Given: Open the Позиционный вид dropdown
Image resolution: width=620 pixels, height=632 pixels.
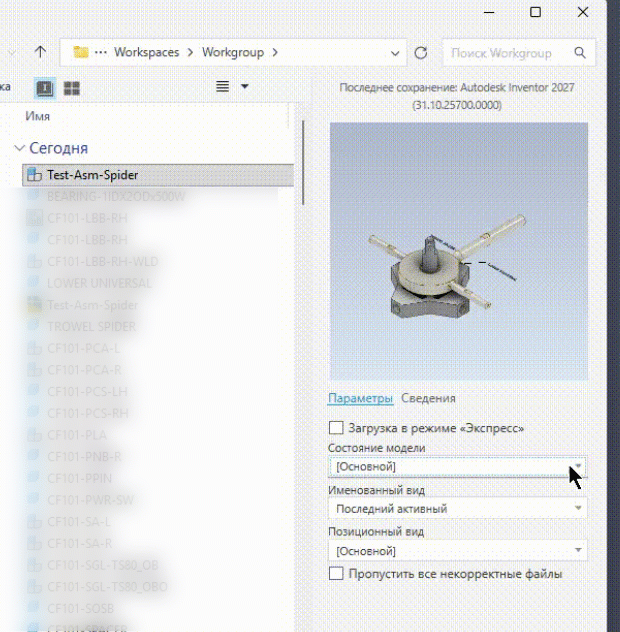Looking at the screenshot, I should point(458,551).
